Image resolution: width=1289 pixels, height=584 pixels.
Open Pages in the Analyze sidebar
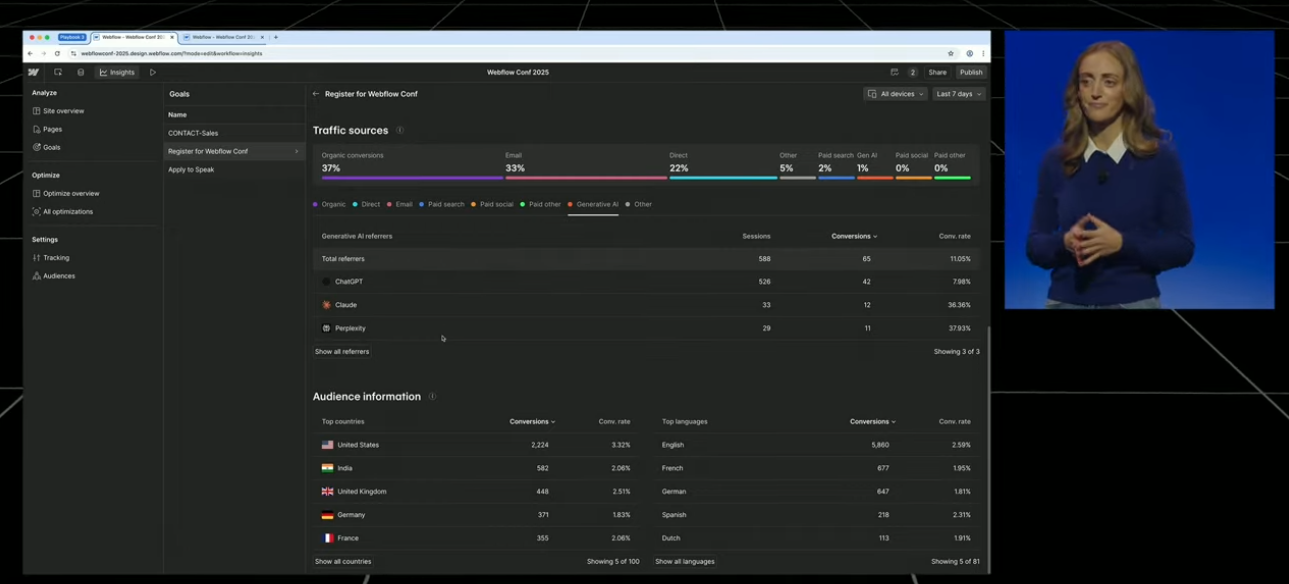point(48,129)
